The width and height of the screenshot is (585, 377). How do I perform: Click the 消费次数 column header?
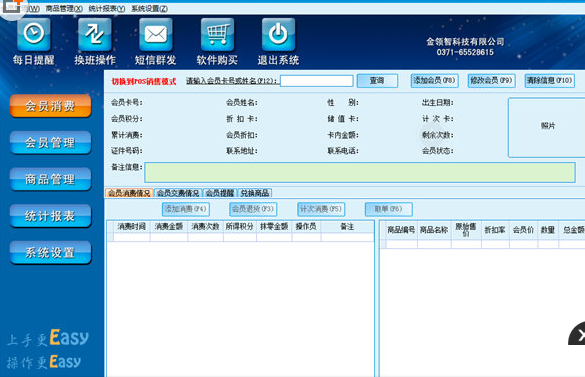tap(205, 227)
